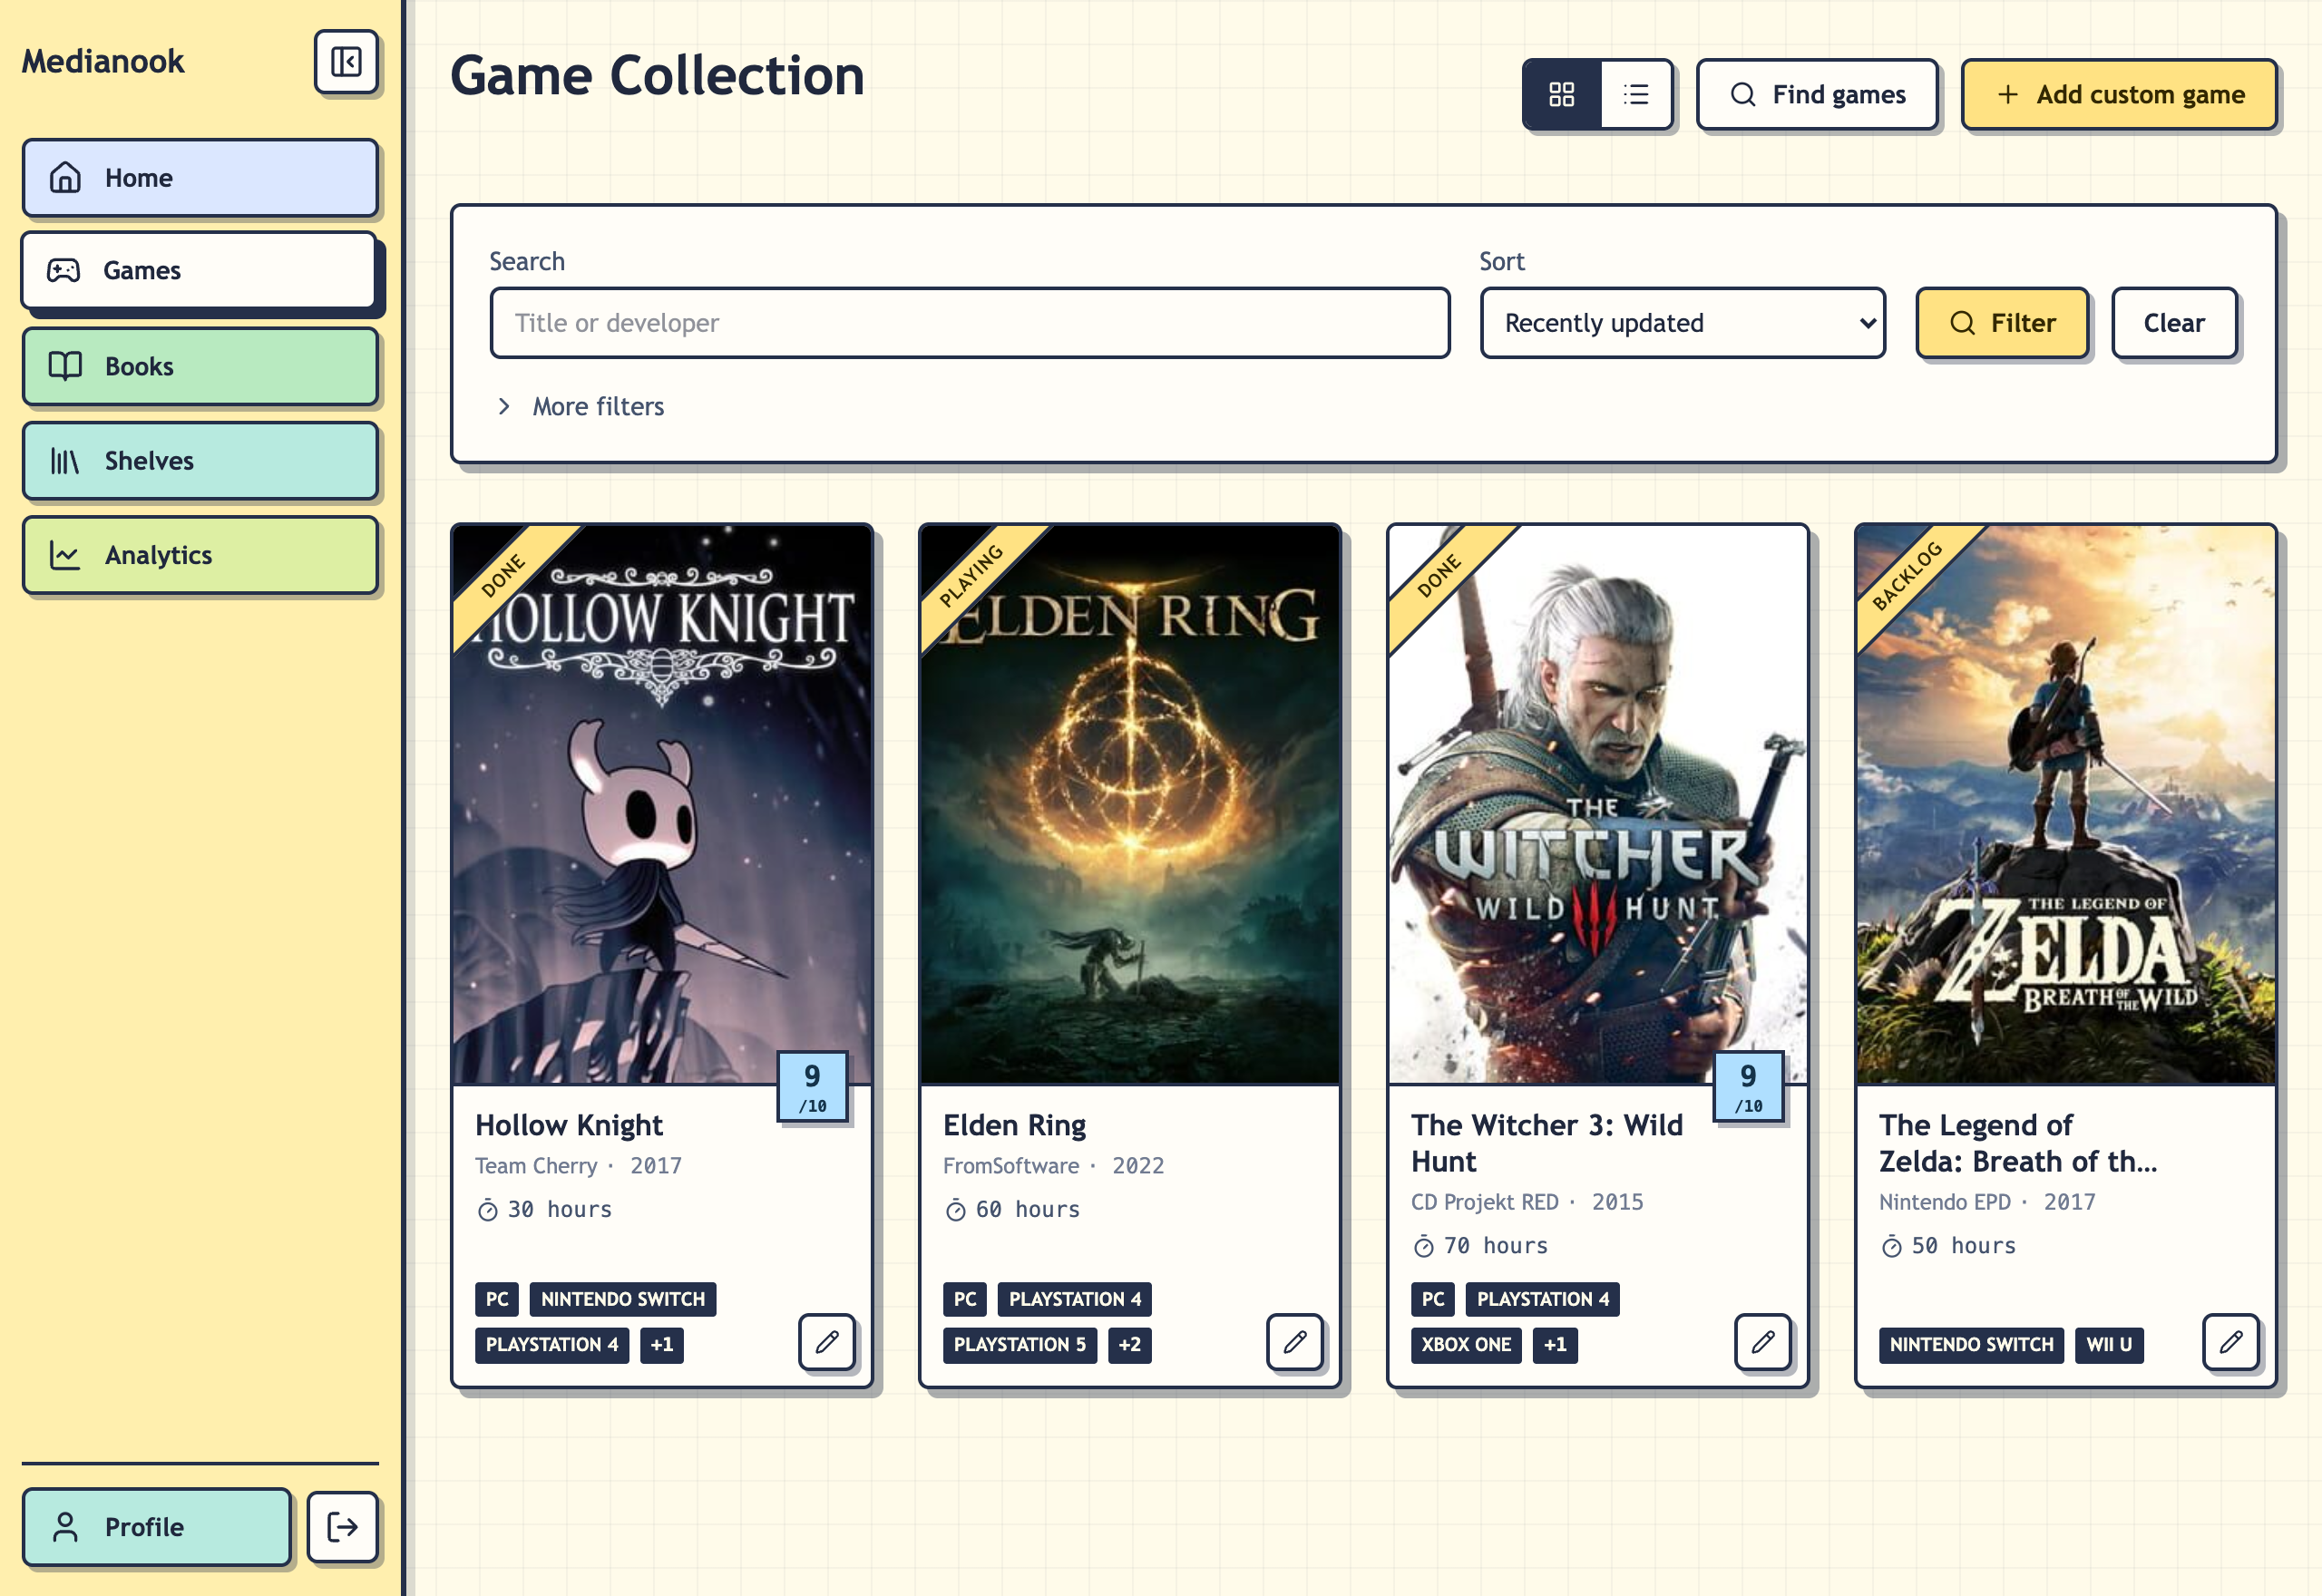Open Zelda Breath of the Wild cover

(2066, 805)
